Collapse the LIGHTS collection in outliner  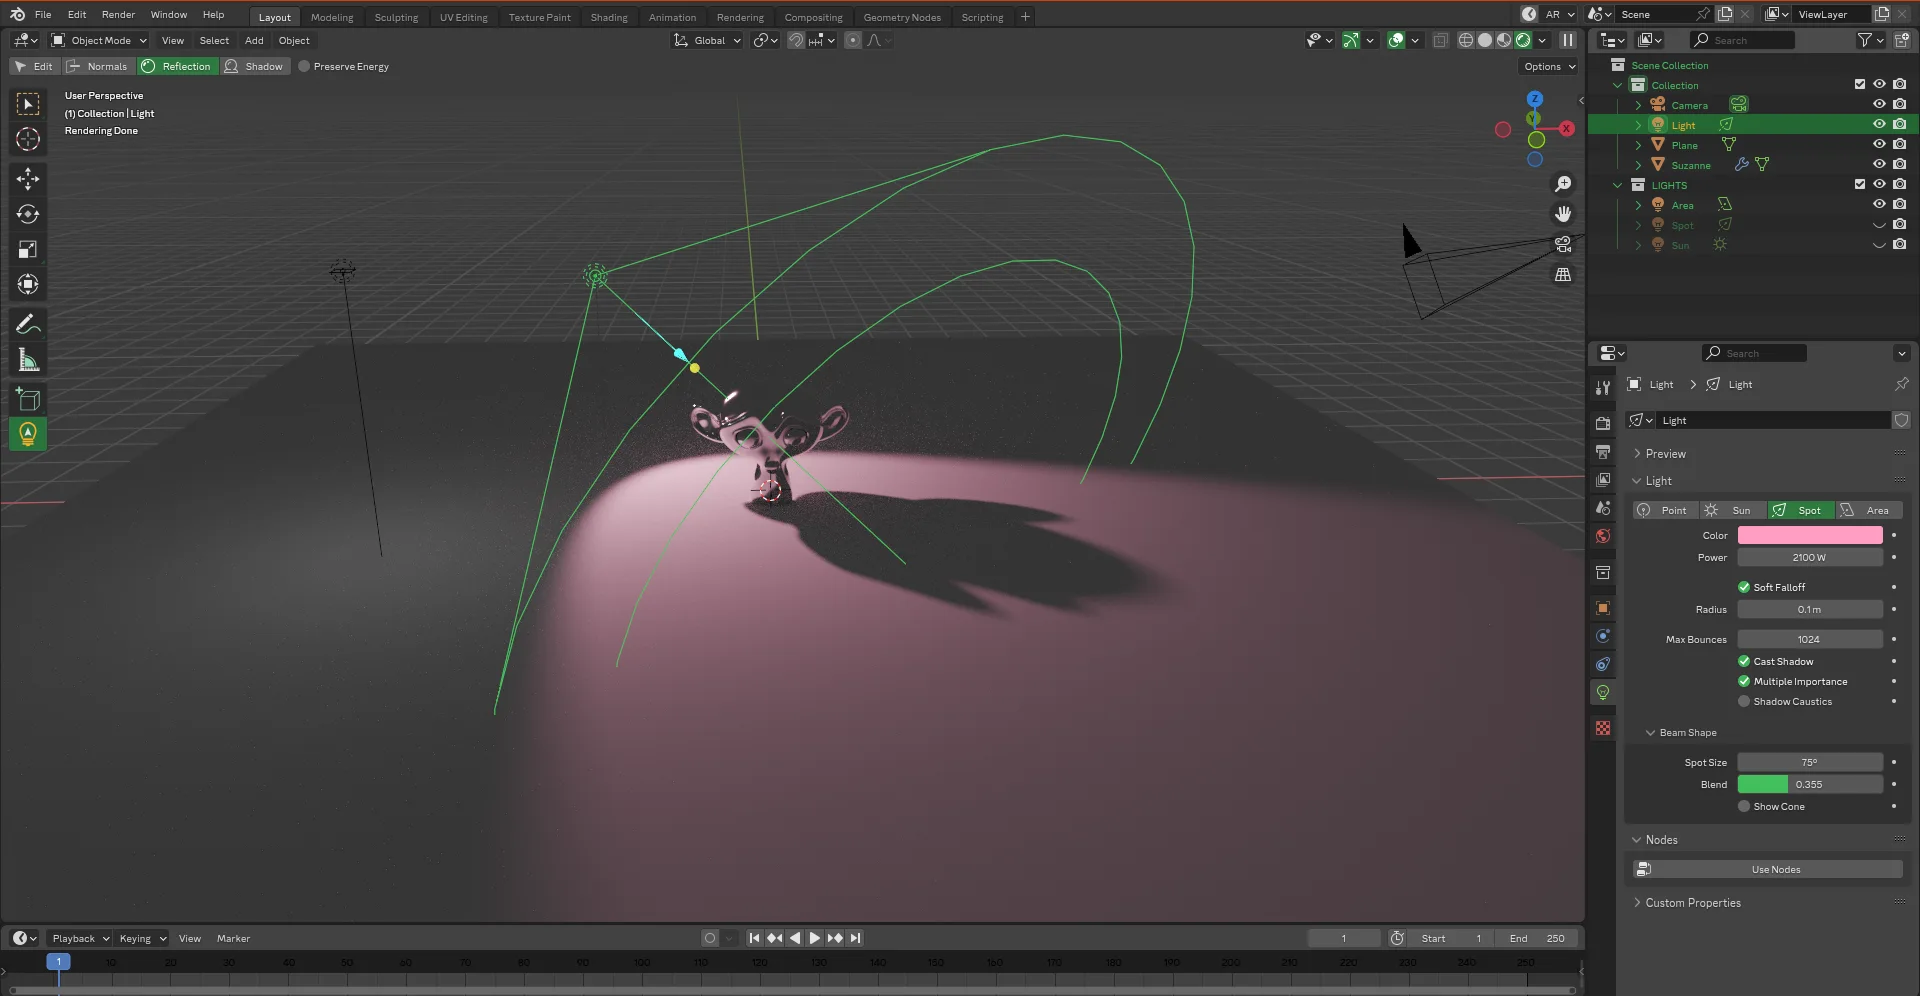coord(1618,185)
